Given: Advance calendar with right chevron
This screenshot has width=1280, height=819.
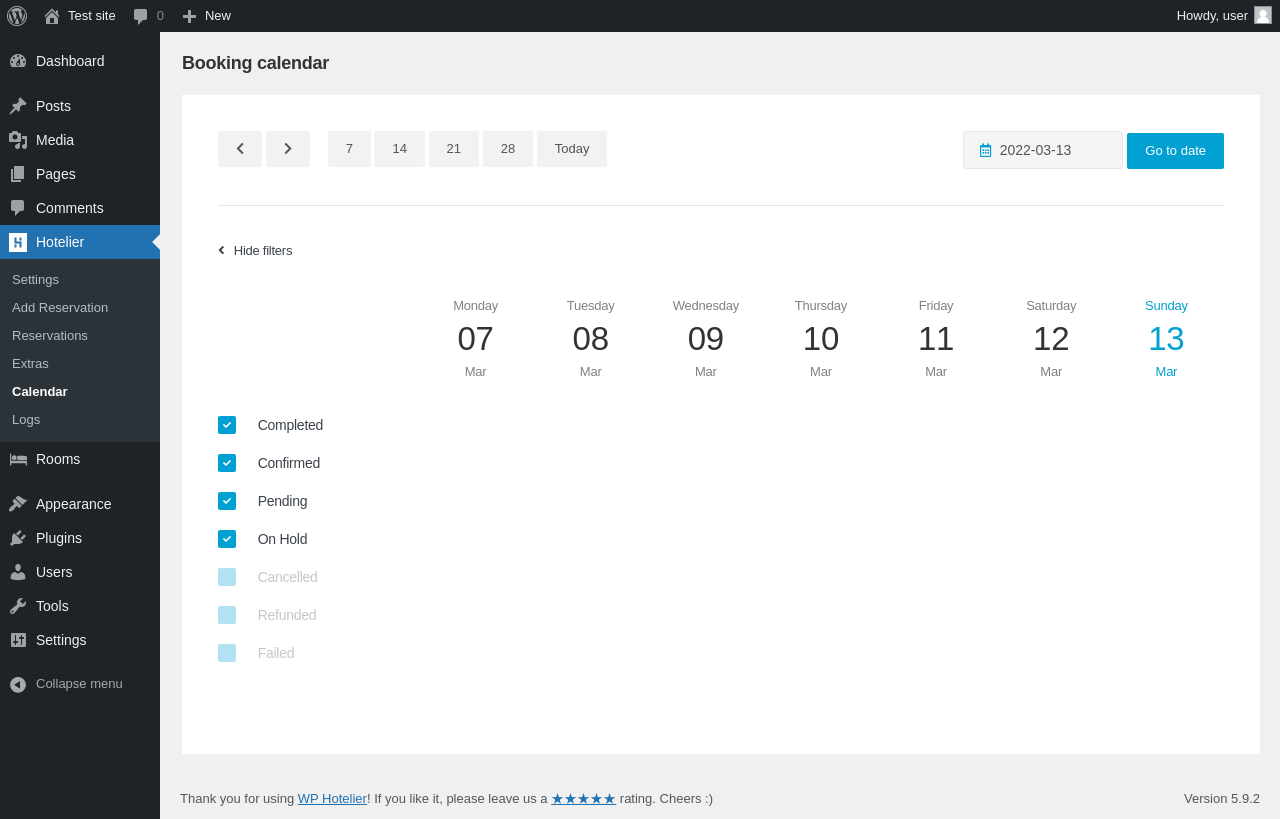Looking at the screenshot, I should [288, 149].
